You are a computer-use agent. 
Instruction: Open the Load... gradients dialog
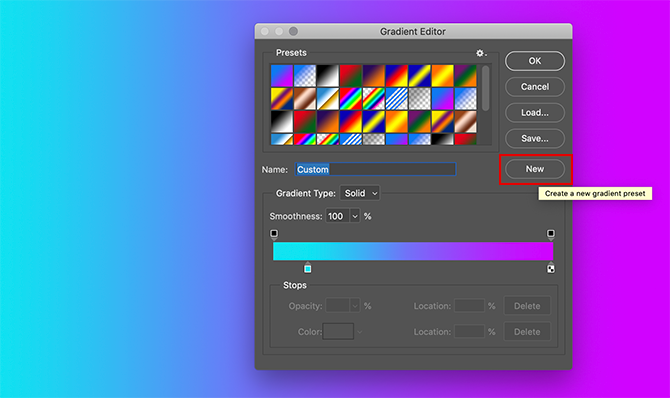tap(535, 112)
